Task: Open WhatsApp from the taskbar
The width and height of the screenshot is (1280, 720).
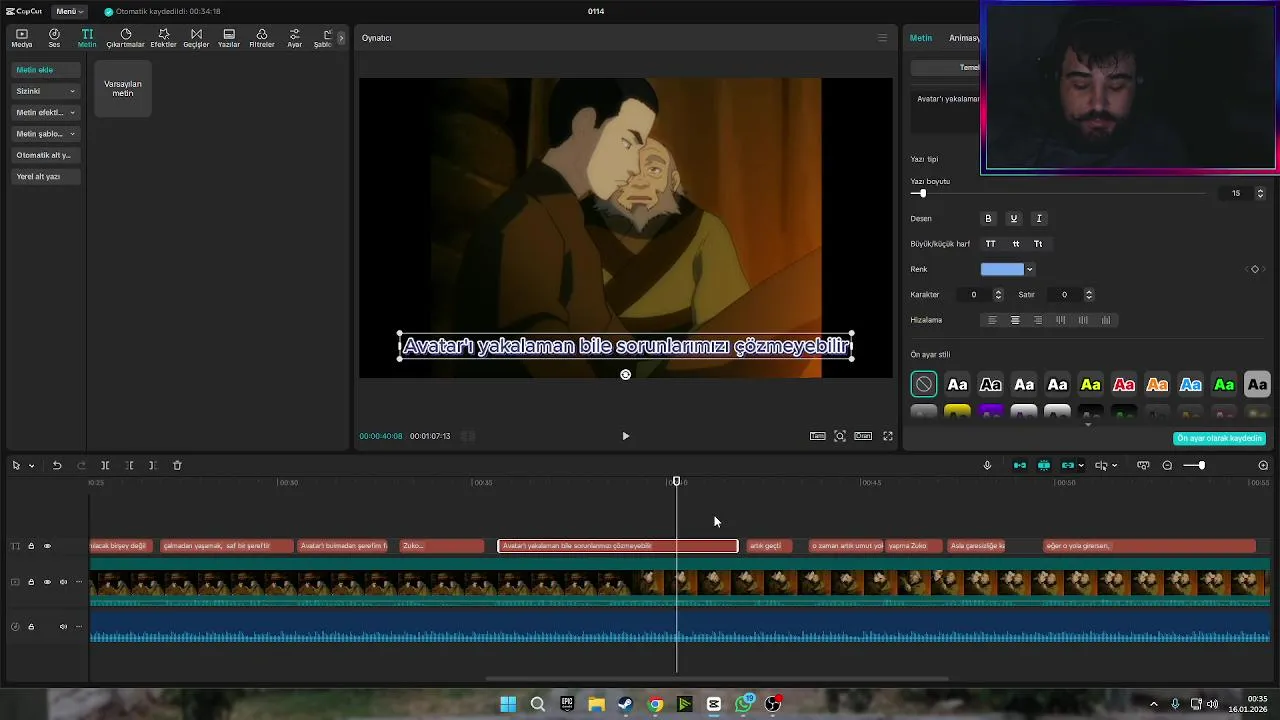Action: point(744,704)
